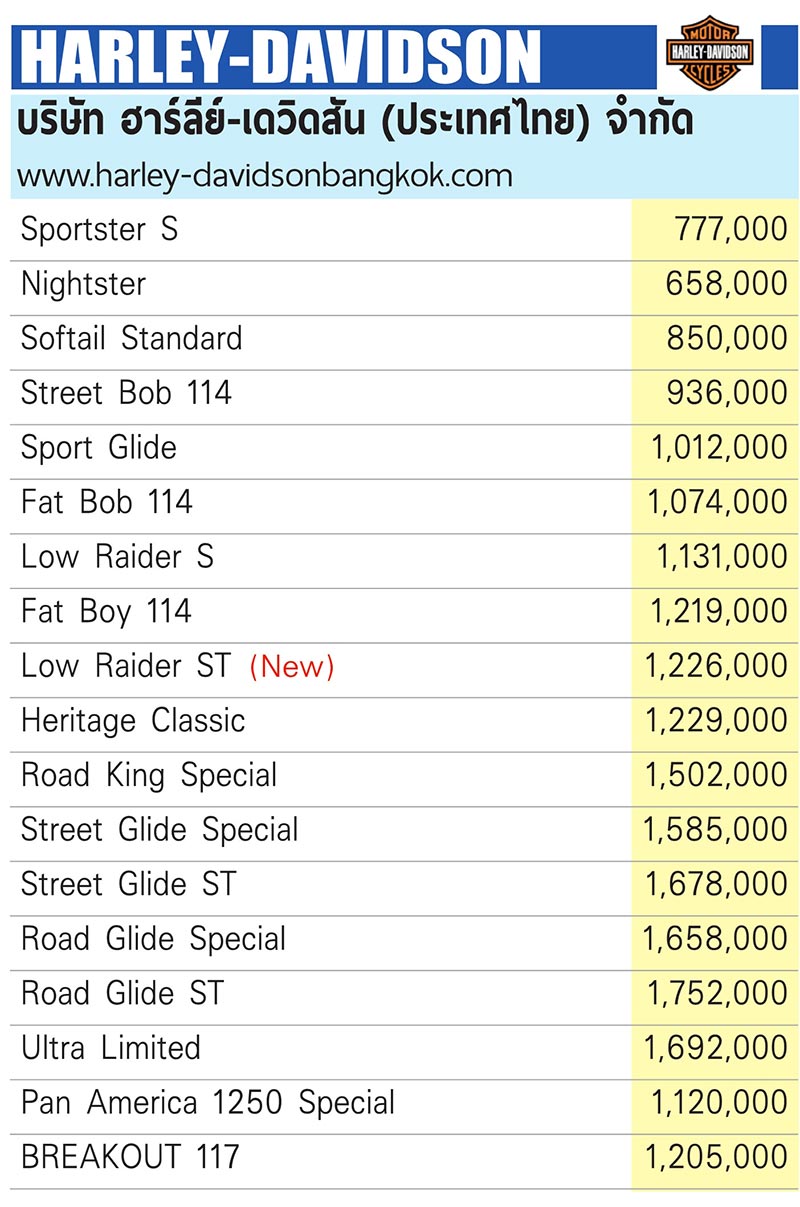The width and height of the screenshot is (800, 1207).
Task: Select the Road Glide ST model
Action: (x=122, y=993)
